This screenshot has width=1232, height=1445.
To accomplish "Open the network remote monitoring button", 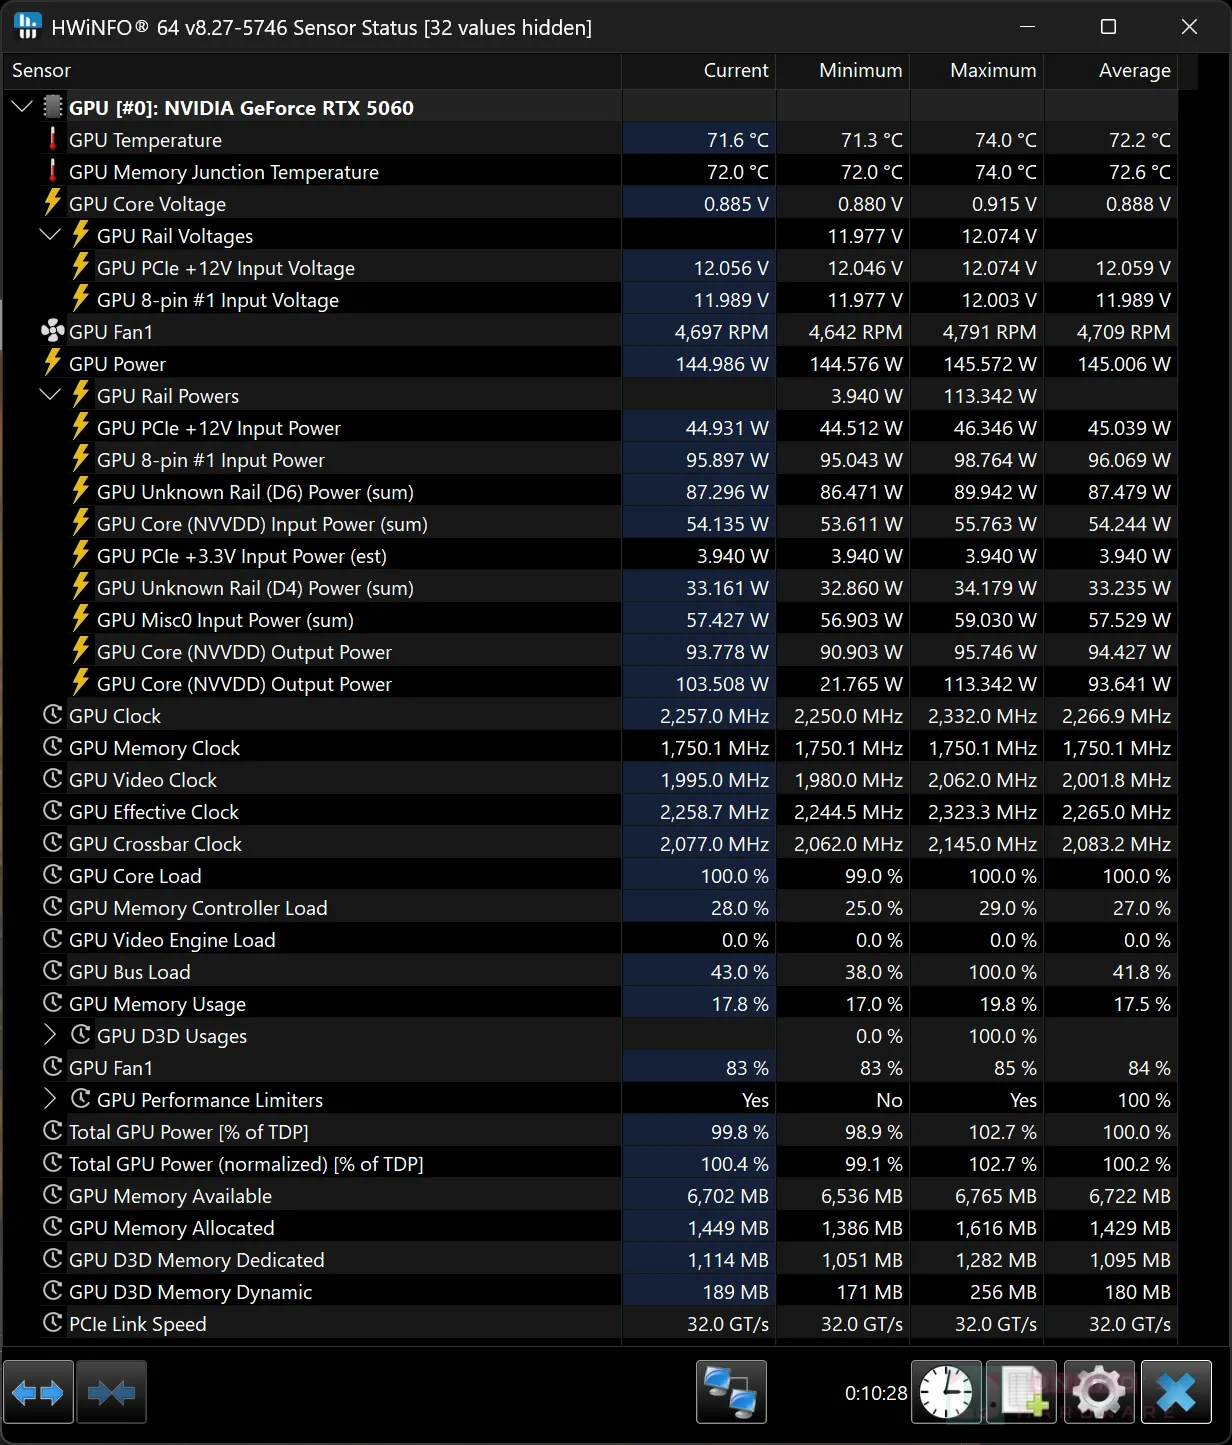I will 731,1392.
